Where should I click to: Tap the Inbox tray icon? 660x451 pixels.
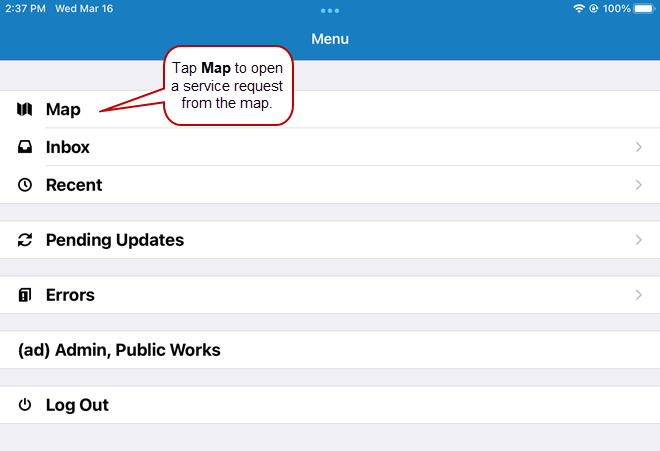tap(25, 147)
